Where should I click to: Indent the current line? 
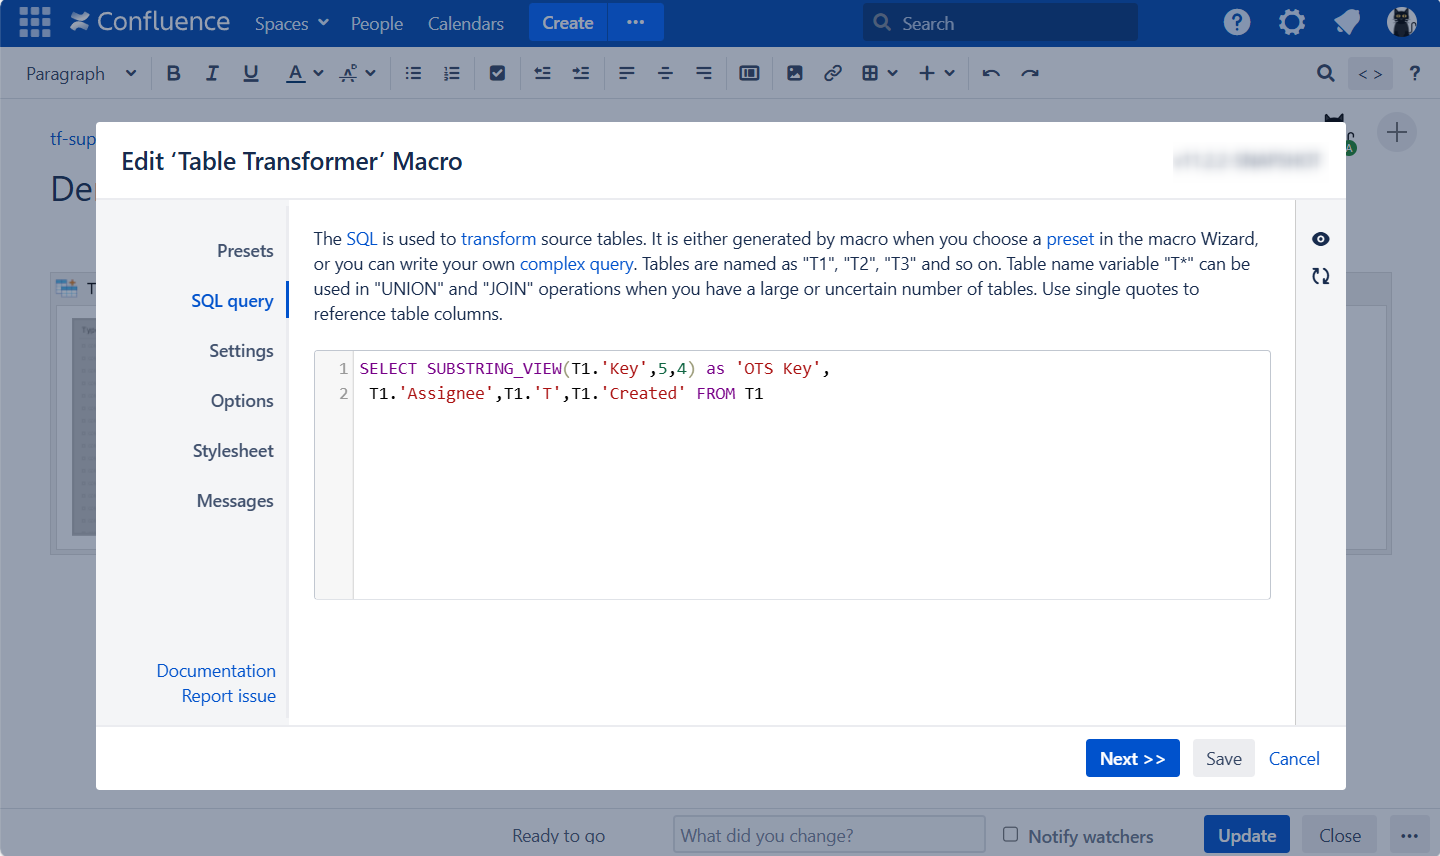pyautogui.click(x=581, y=73)
